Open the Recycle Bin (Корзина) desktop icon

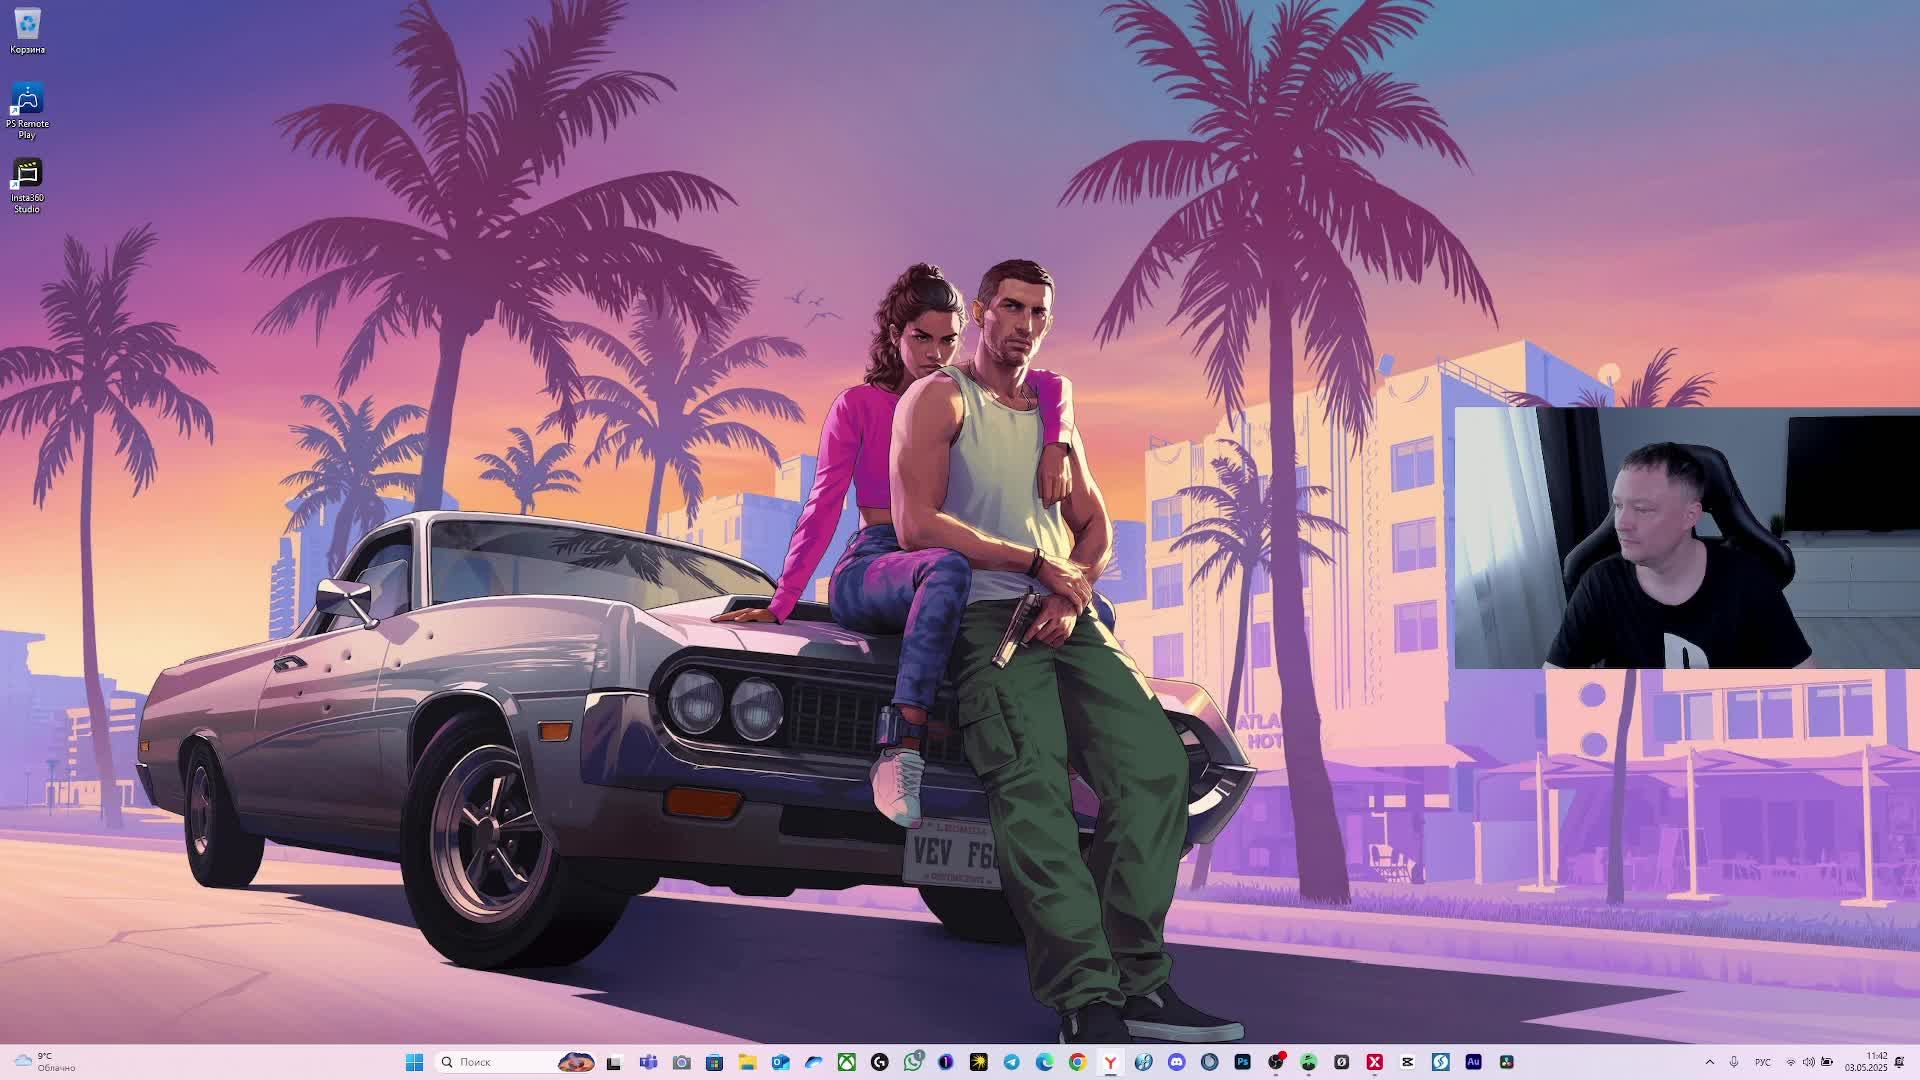[x=27, y=26]
